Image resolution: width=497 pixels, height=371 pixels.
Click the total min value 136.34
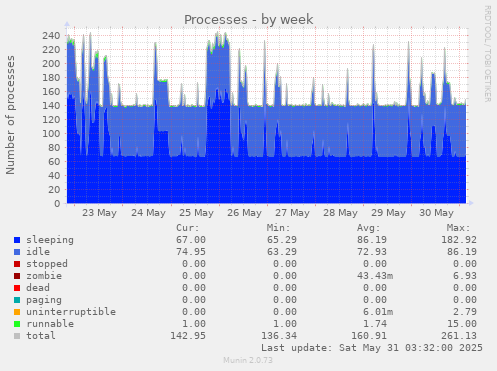(x=279, y=336)
